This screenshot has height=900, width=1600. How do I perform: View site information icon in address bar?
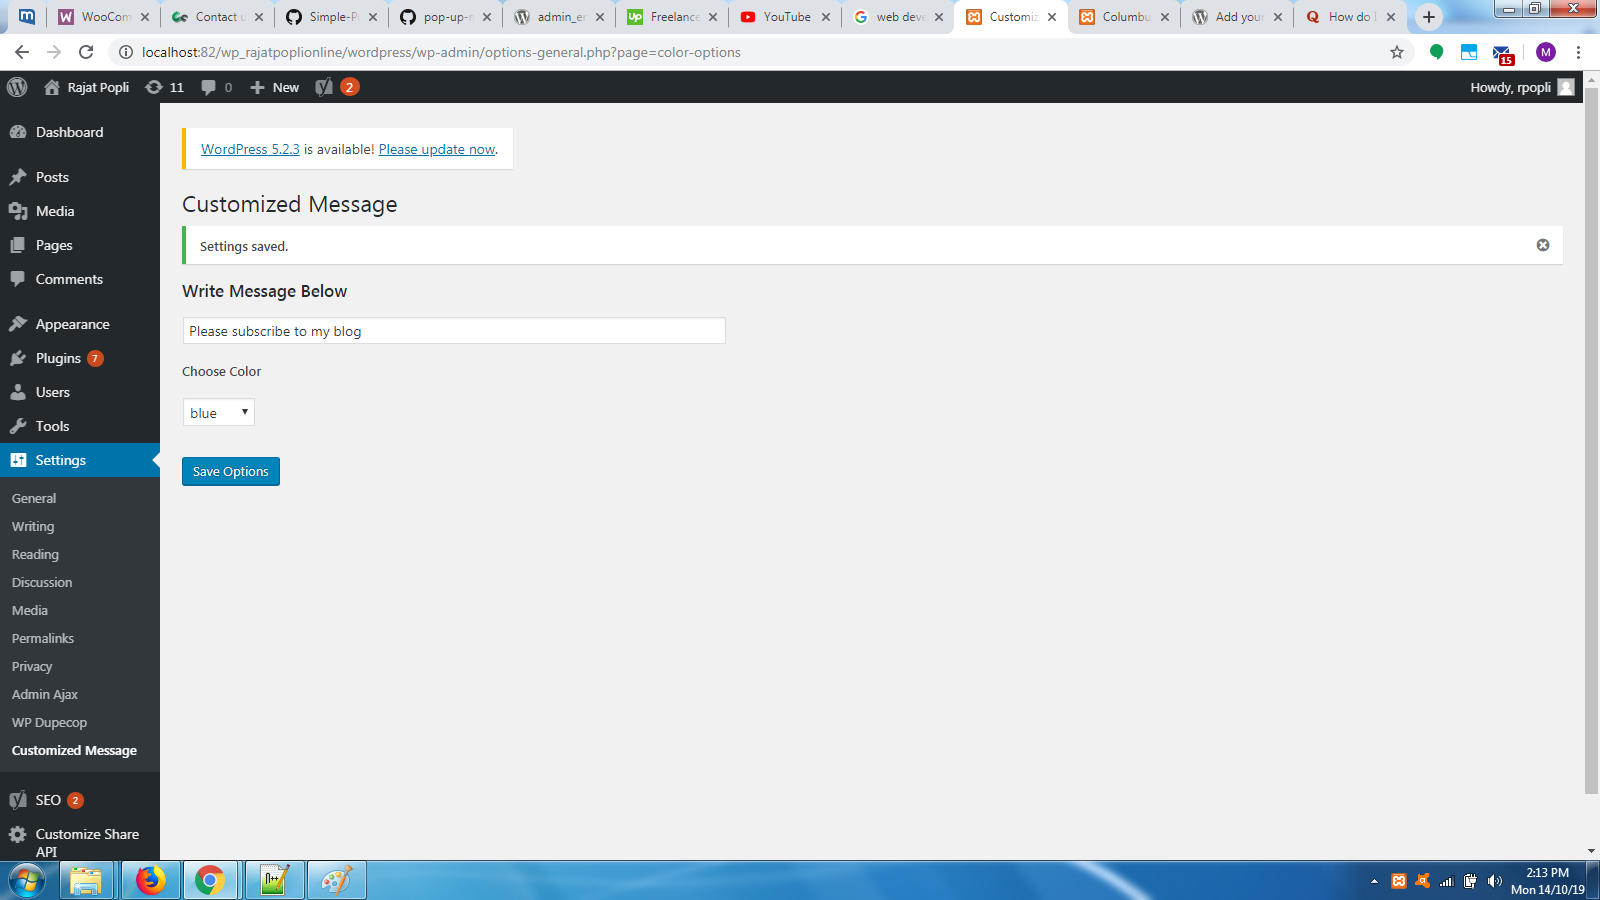point(126,52)
